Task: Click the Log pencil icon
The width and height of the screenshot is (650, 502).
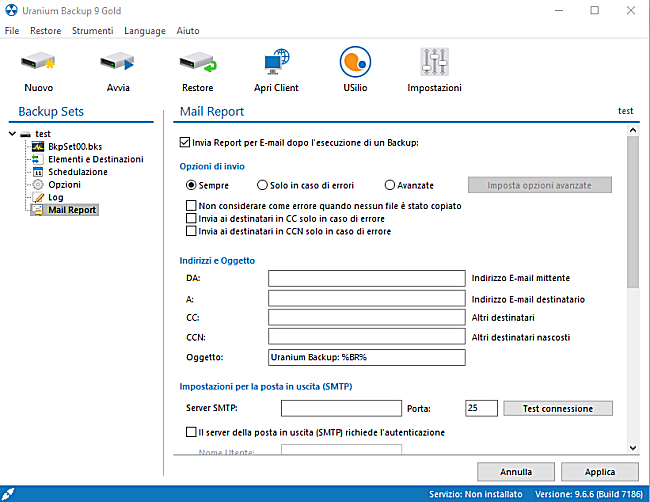Action: (x=38, y=197)
